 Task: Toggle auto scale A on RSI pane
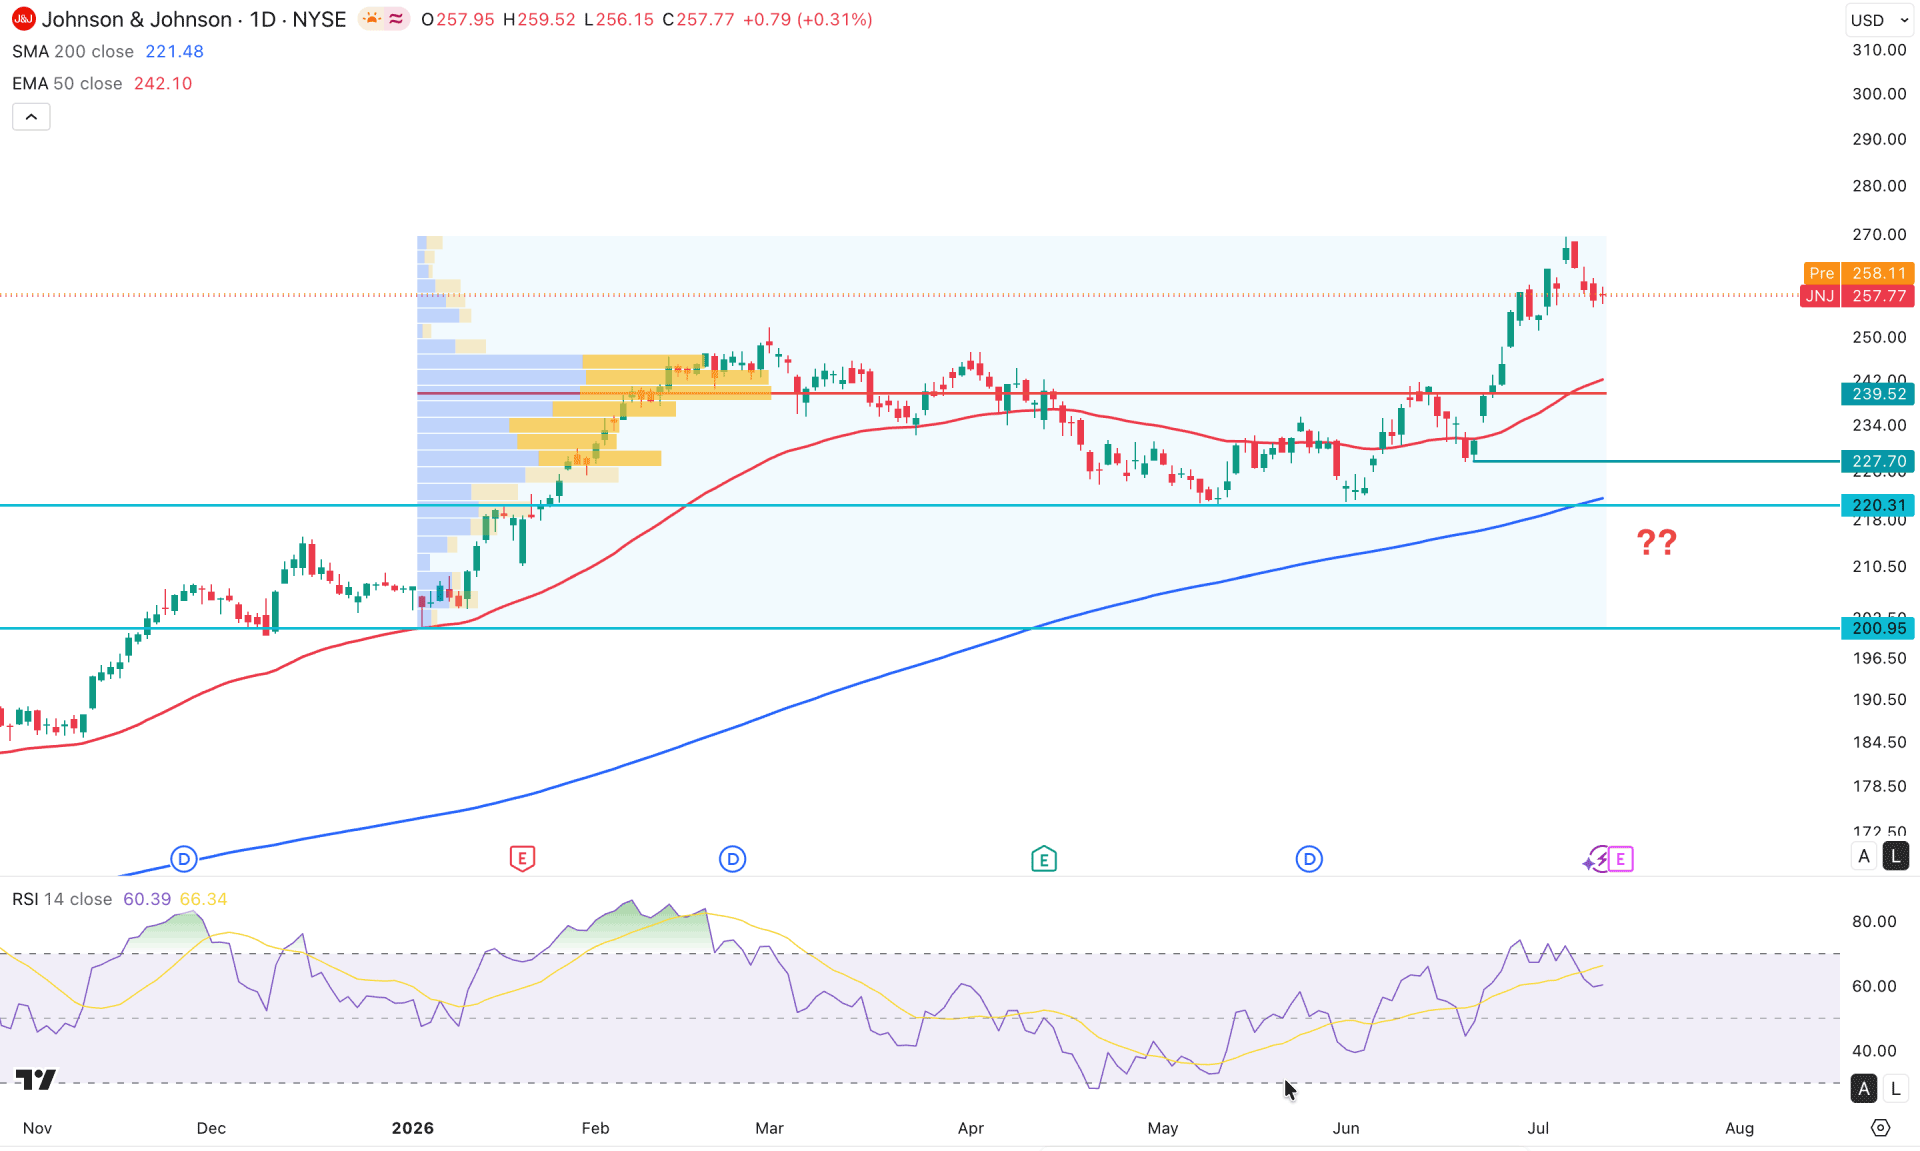click(x=1864, y=1088)
